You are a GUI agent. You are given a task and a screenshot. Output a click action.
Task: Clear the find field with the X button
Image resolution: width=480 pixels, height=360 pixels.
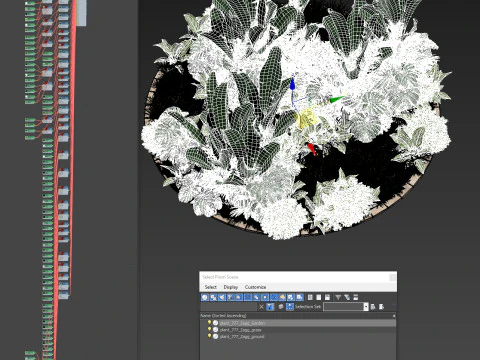point(261,307)
